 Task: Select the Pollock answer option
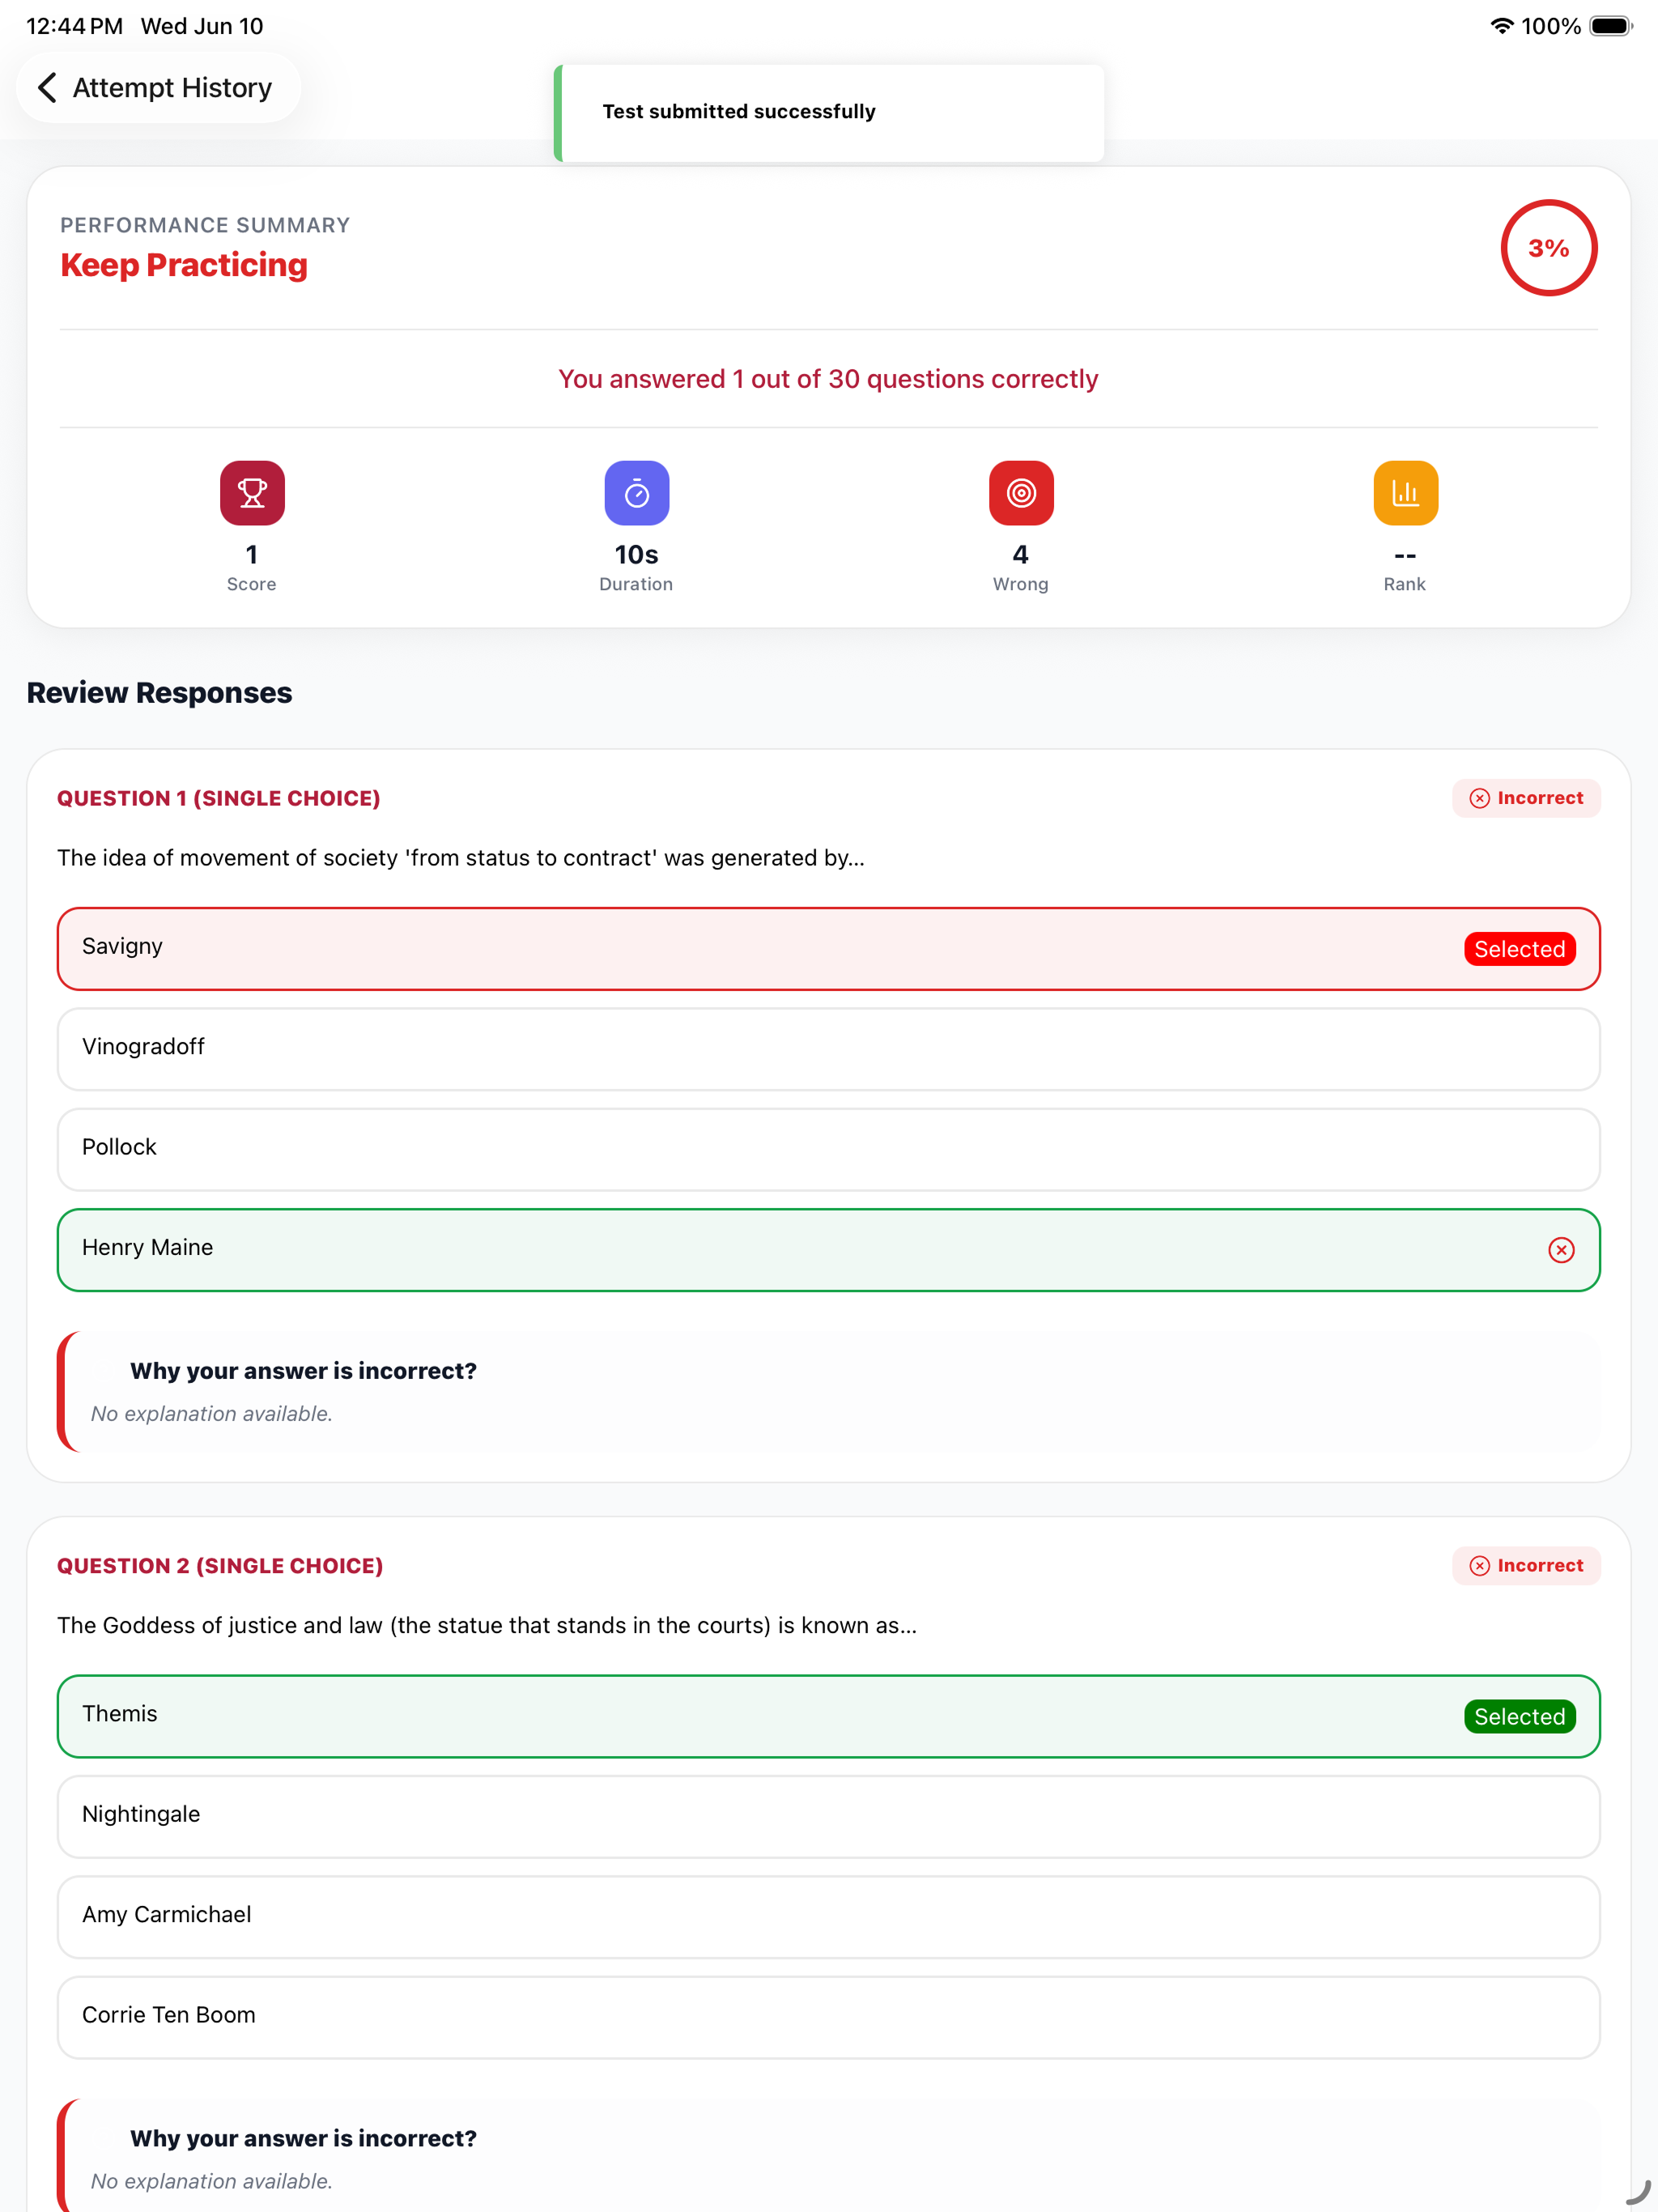pyautogui.click(x=829, y=1150)
